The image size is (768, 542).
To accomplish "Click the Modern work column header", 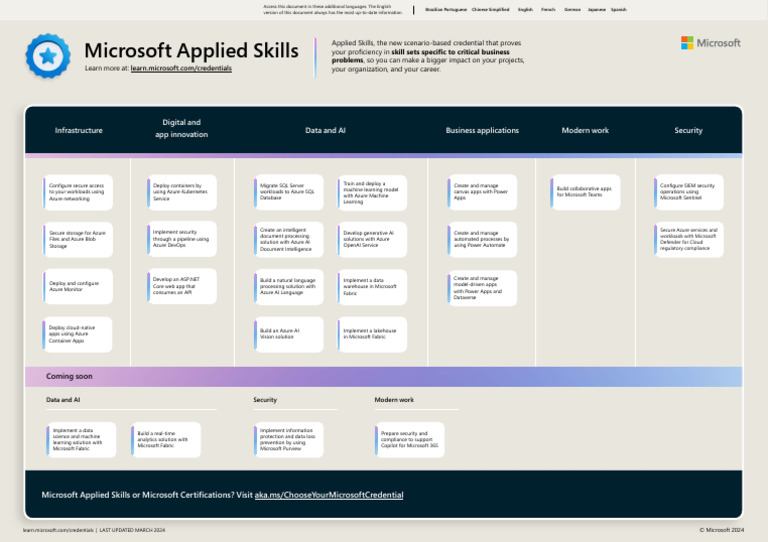I will tap(585, 130).
